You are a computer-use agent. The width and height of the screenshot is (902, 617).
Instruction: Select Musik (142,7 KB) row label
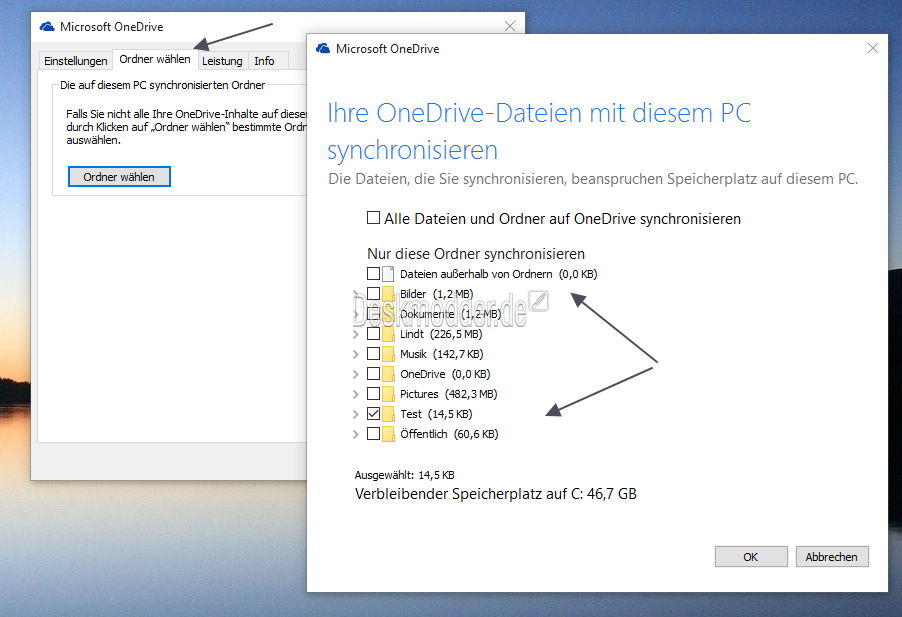click(x=442, y=354)
